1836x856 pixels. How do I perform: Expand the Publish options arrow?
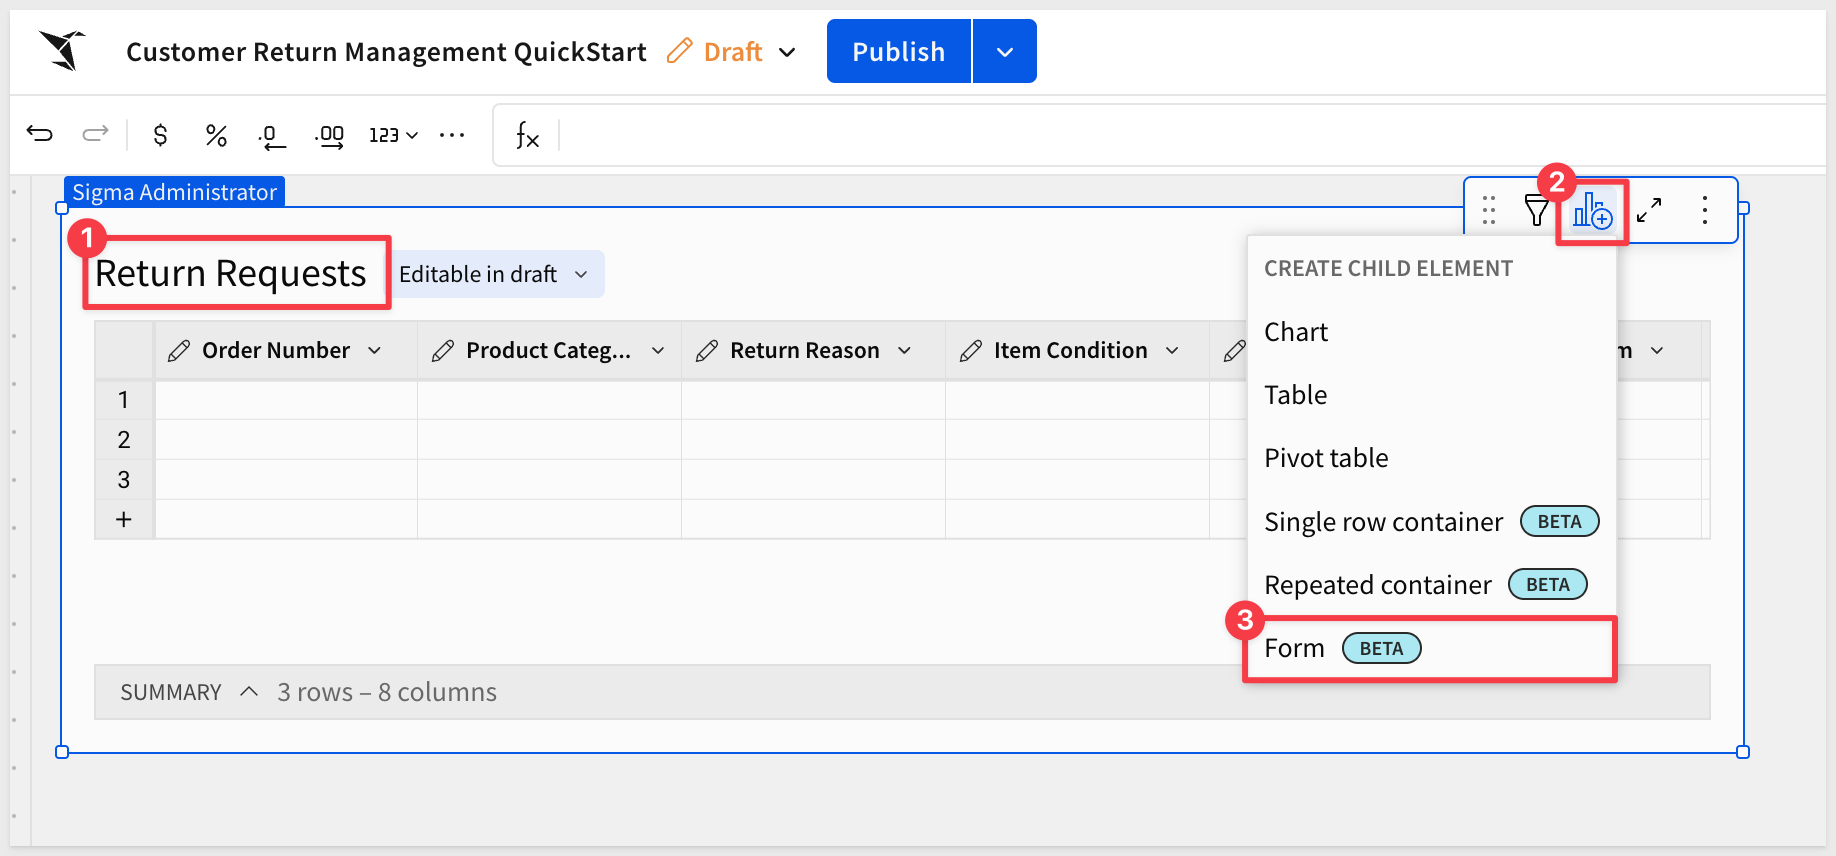(x=1005, y=52)
